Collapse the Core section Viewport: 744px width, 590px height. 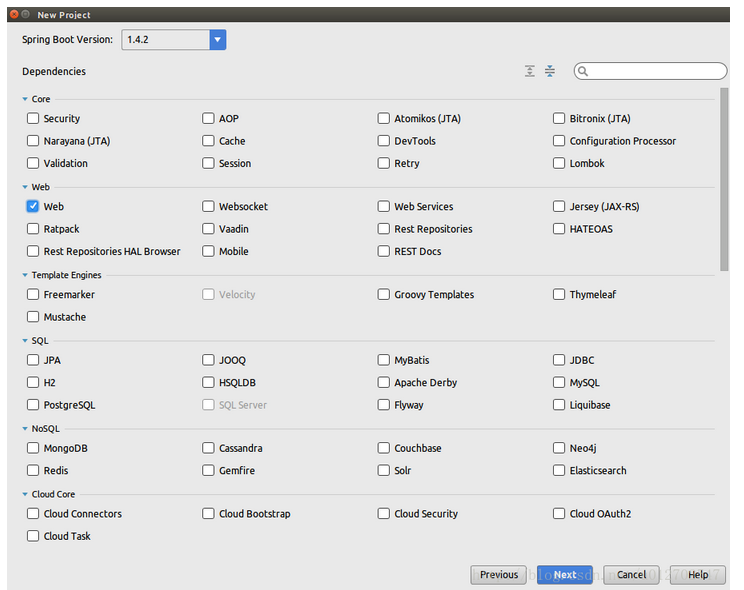(x=25, y=99)
